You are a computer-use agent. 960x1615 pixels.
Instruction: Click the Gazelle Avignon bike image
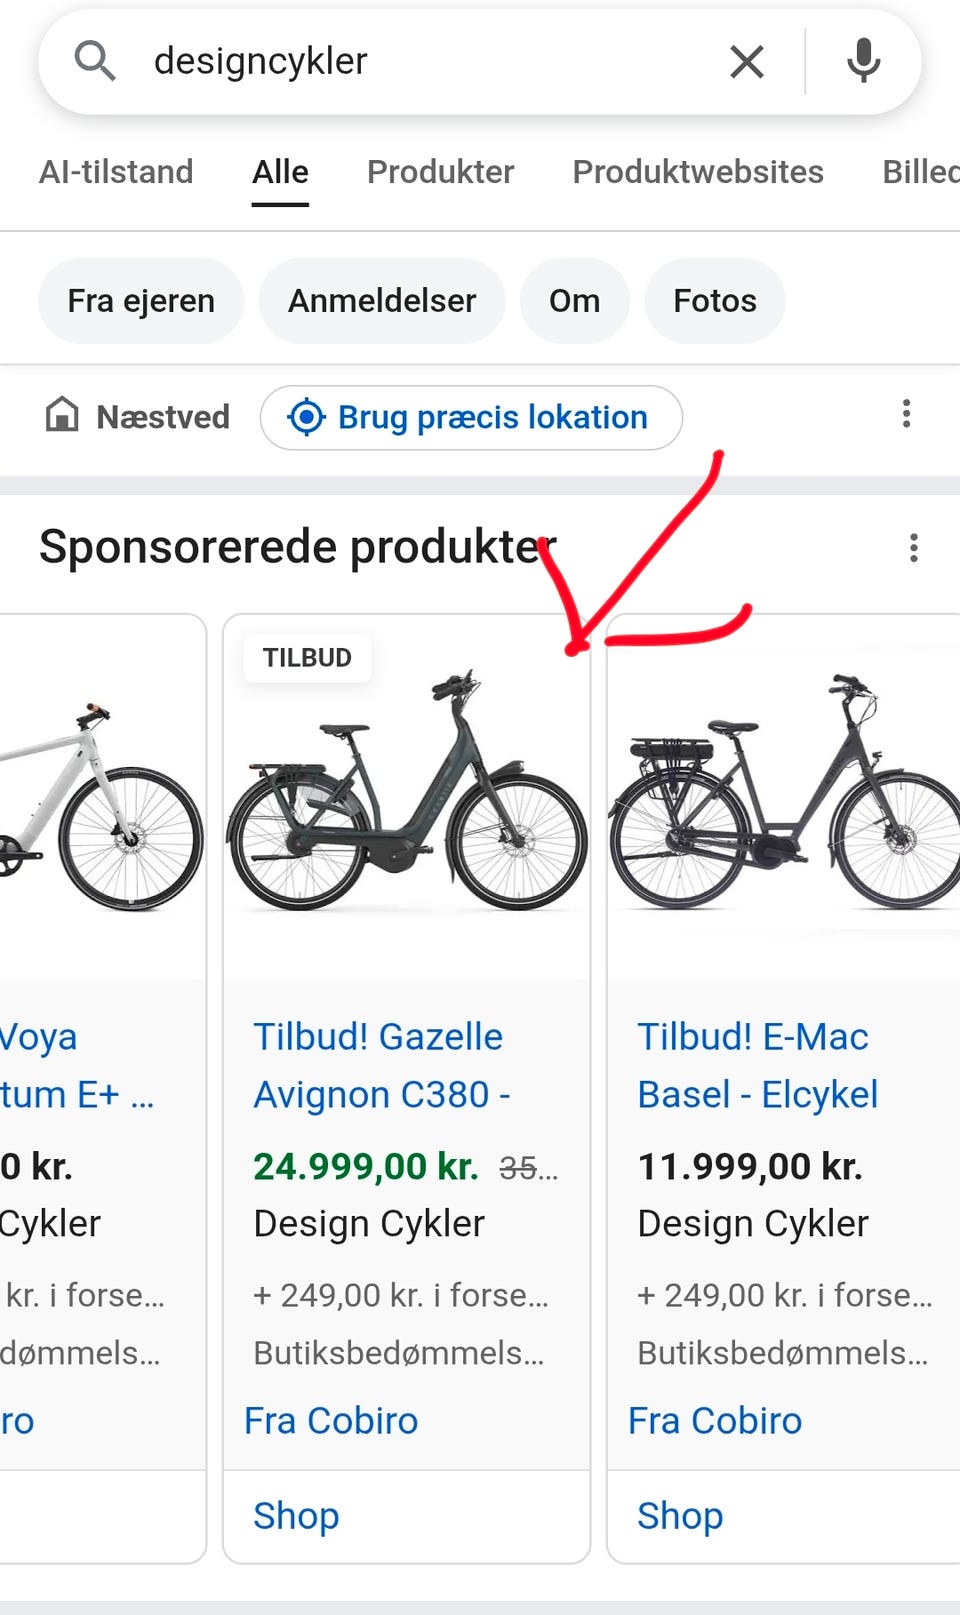point(406,795)
